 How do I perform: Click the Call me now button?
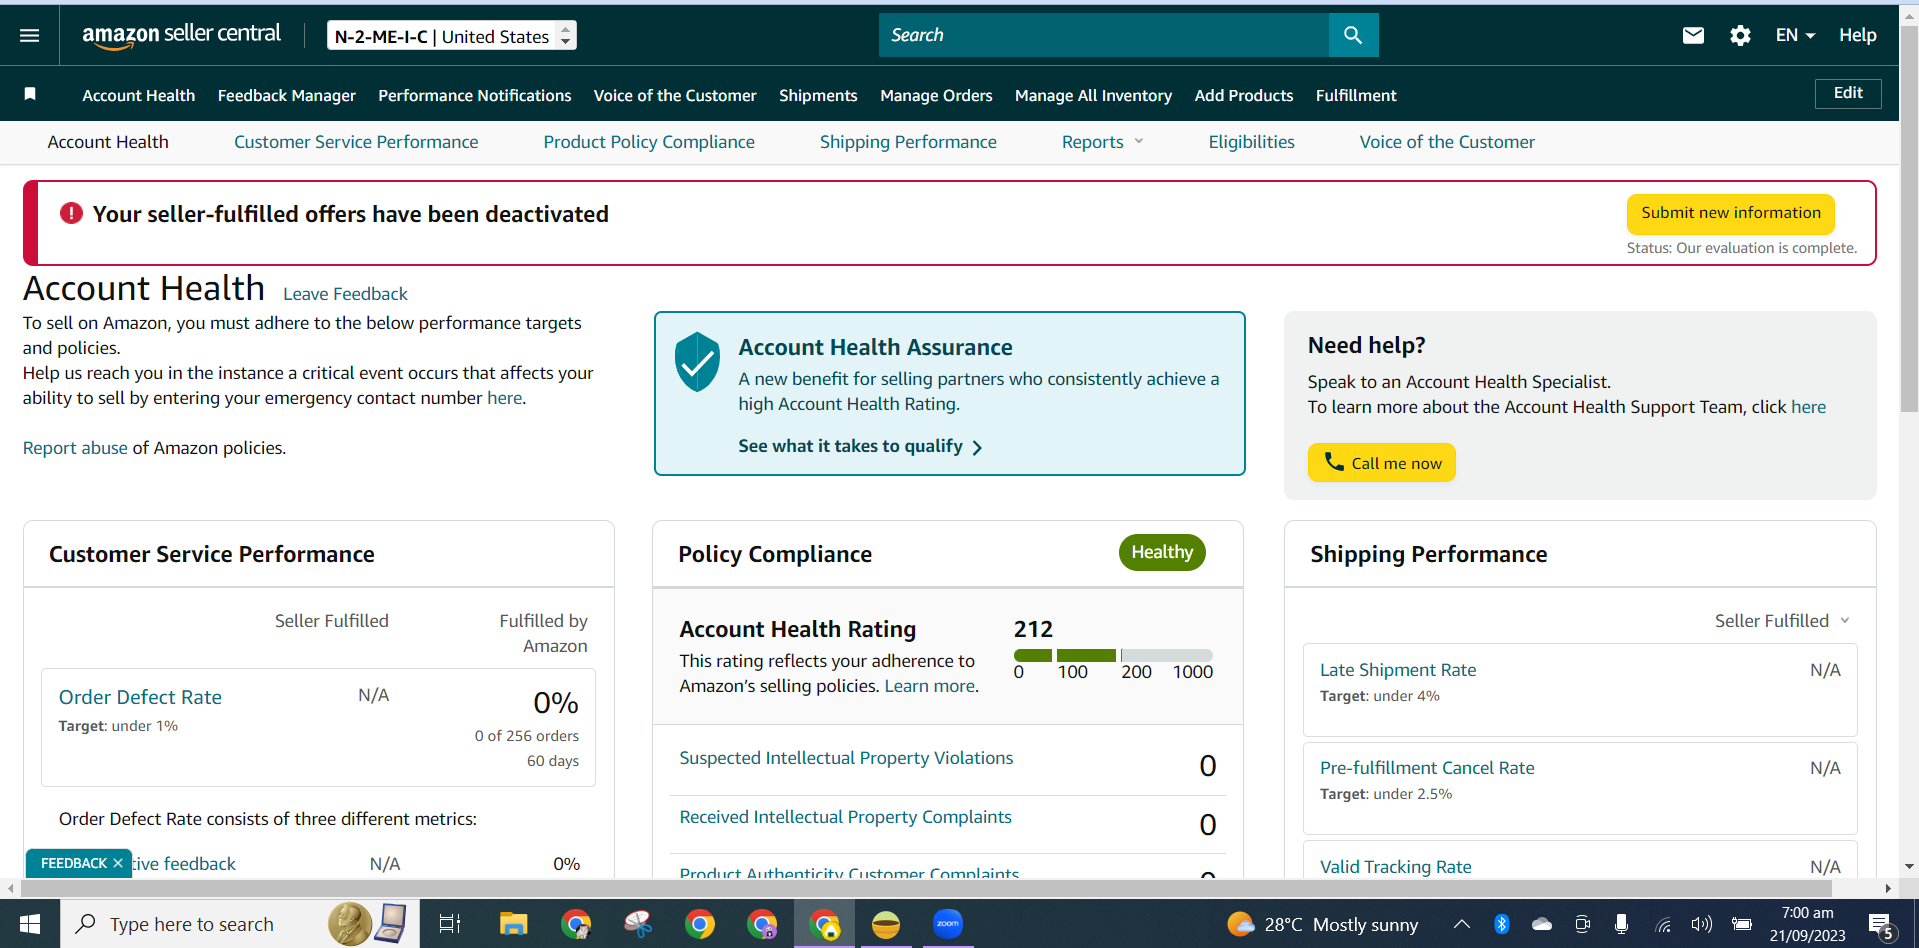tap(1382, 463)
